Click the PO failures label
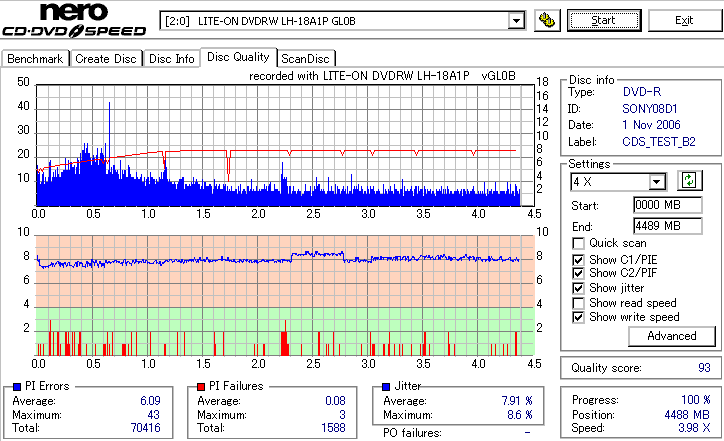This screenshot has height=441, width=724. point(412,433)
